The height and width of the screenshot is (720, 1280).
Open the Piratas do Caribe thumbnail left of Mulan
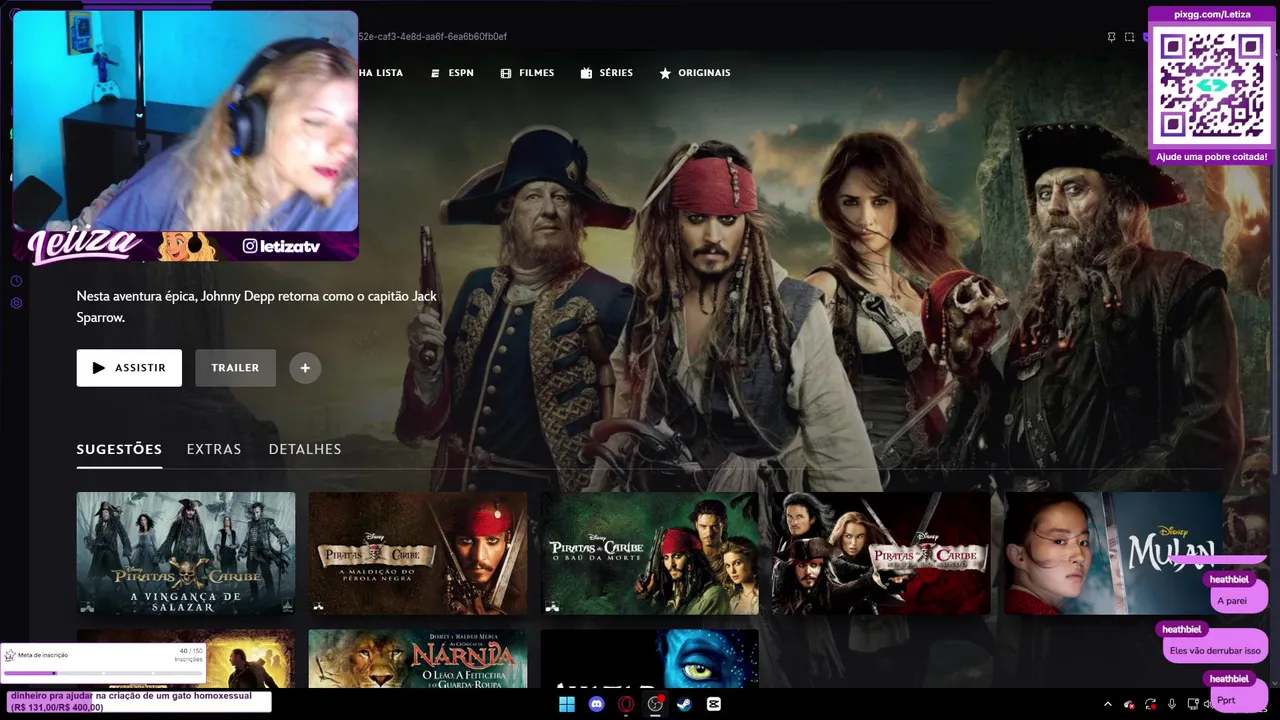pyautogui.click(x=882, y=553)
